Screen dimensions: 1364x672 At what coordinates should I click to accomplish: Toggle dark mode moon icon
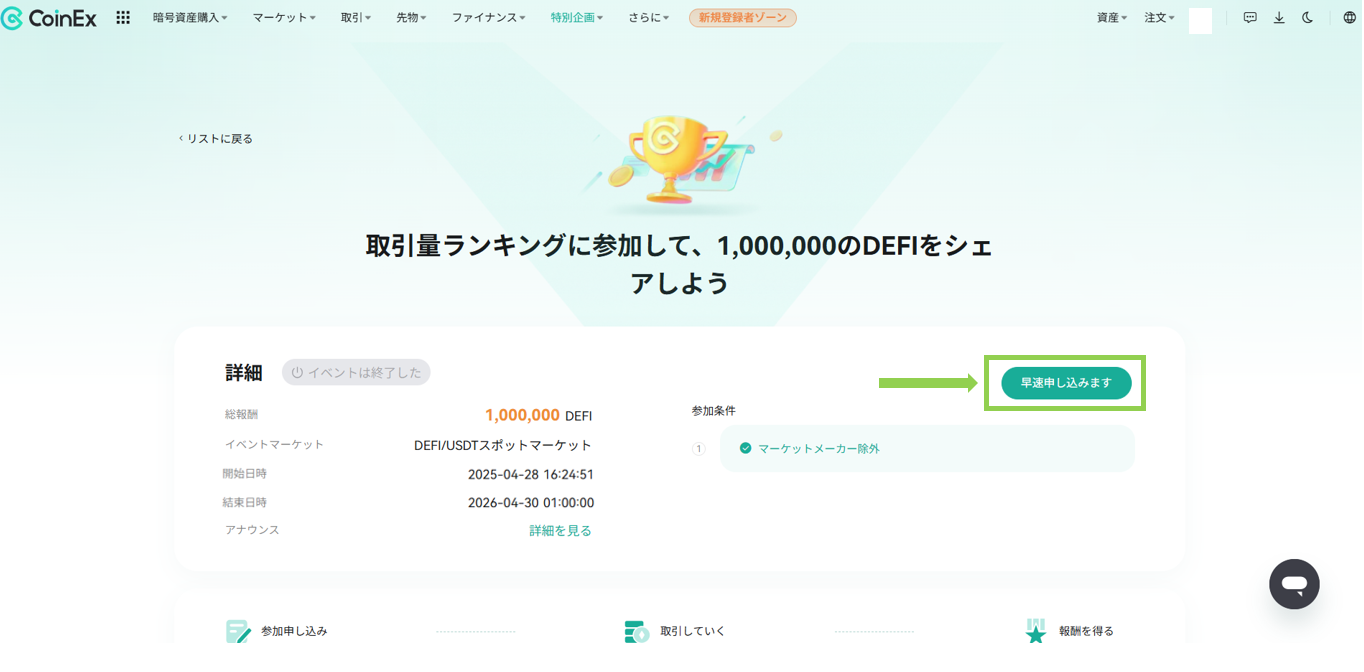tap(1308, 18)
